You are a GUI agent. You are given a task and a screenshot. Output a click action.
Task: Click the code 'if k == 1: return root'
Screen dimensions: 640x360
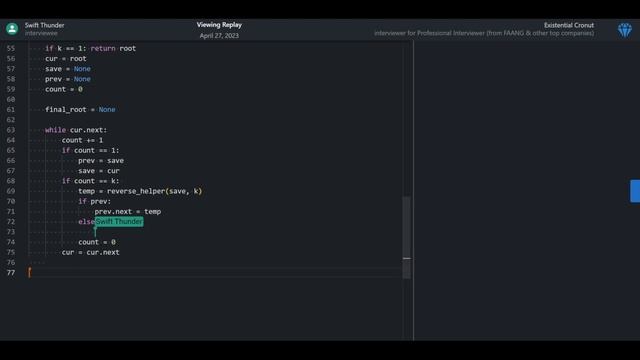pyautogui.click(x=90, y=48)
